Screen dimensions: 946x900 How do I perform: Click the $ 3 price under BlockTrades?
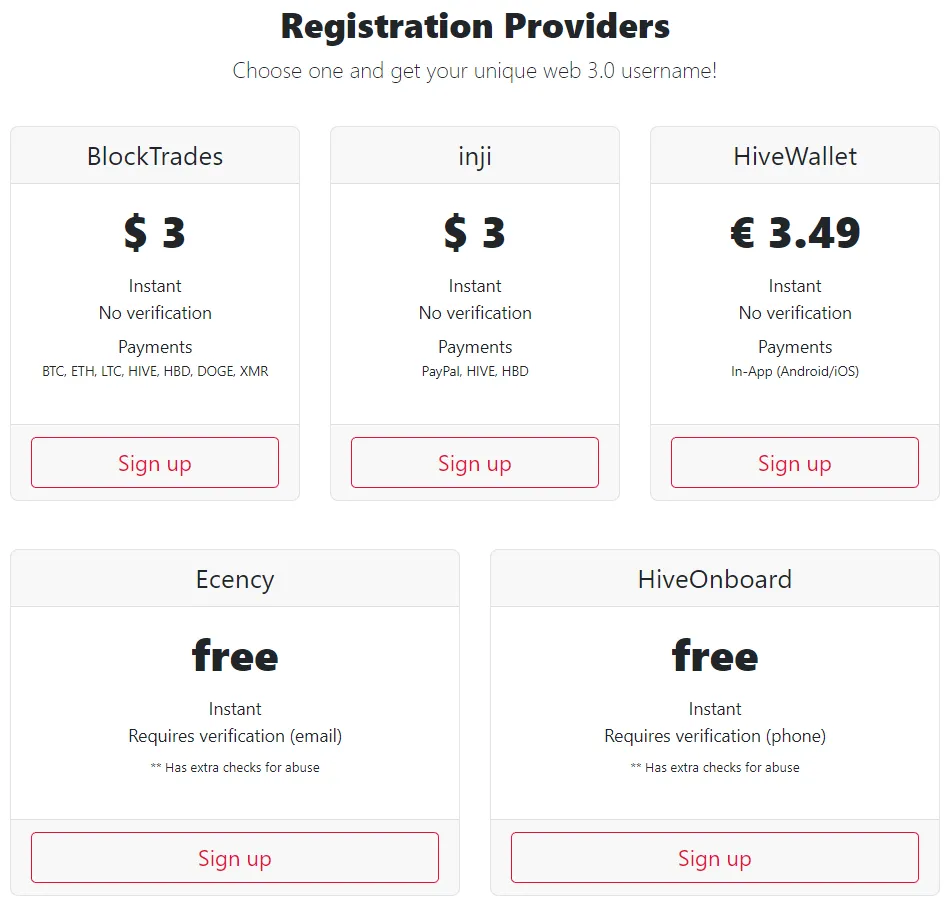click(155, 232)
